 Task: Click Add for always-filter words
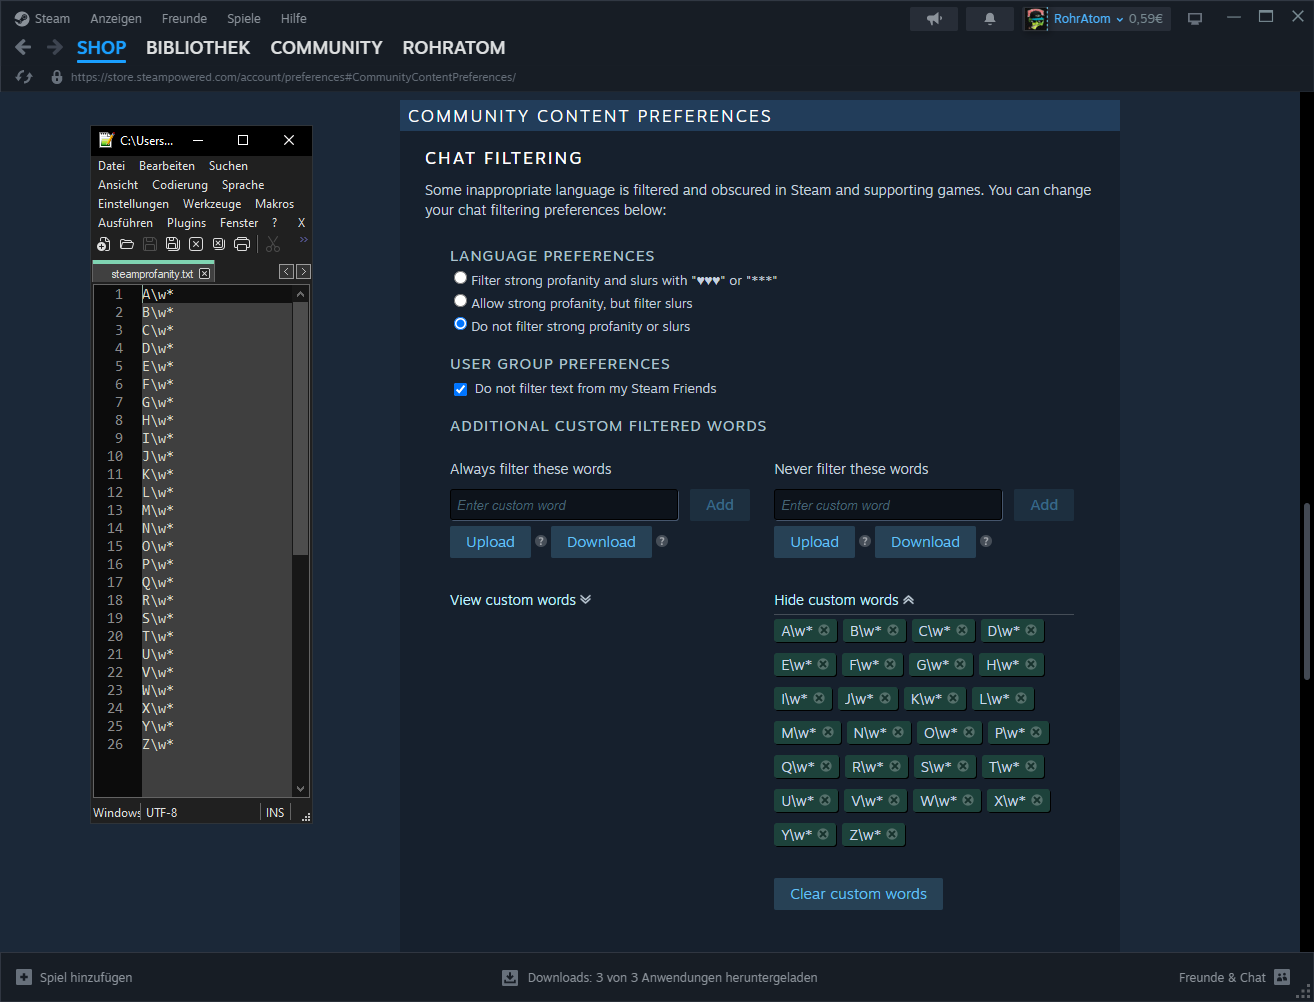720,505
